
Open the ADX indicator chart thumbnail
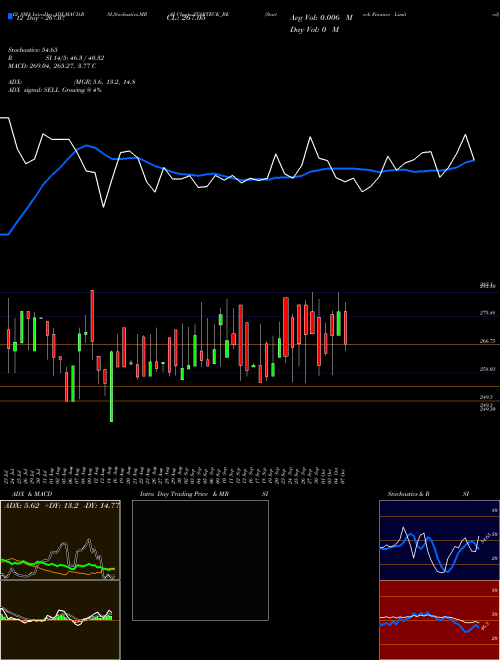point(60,540)
